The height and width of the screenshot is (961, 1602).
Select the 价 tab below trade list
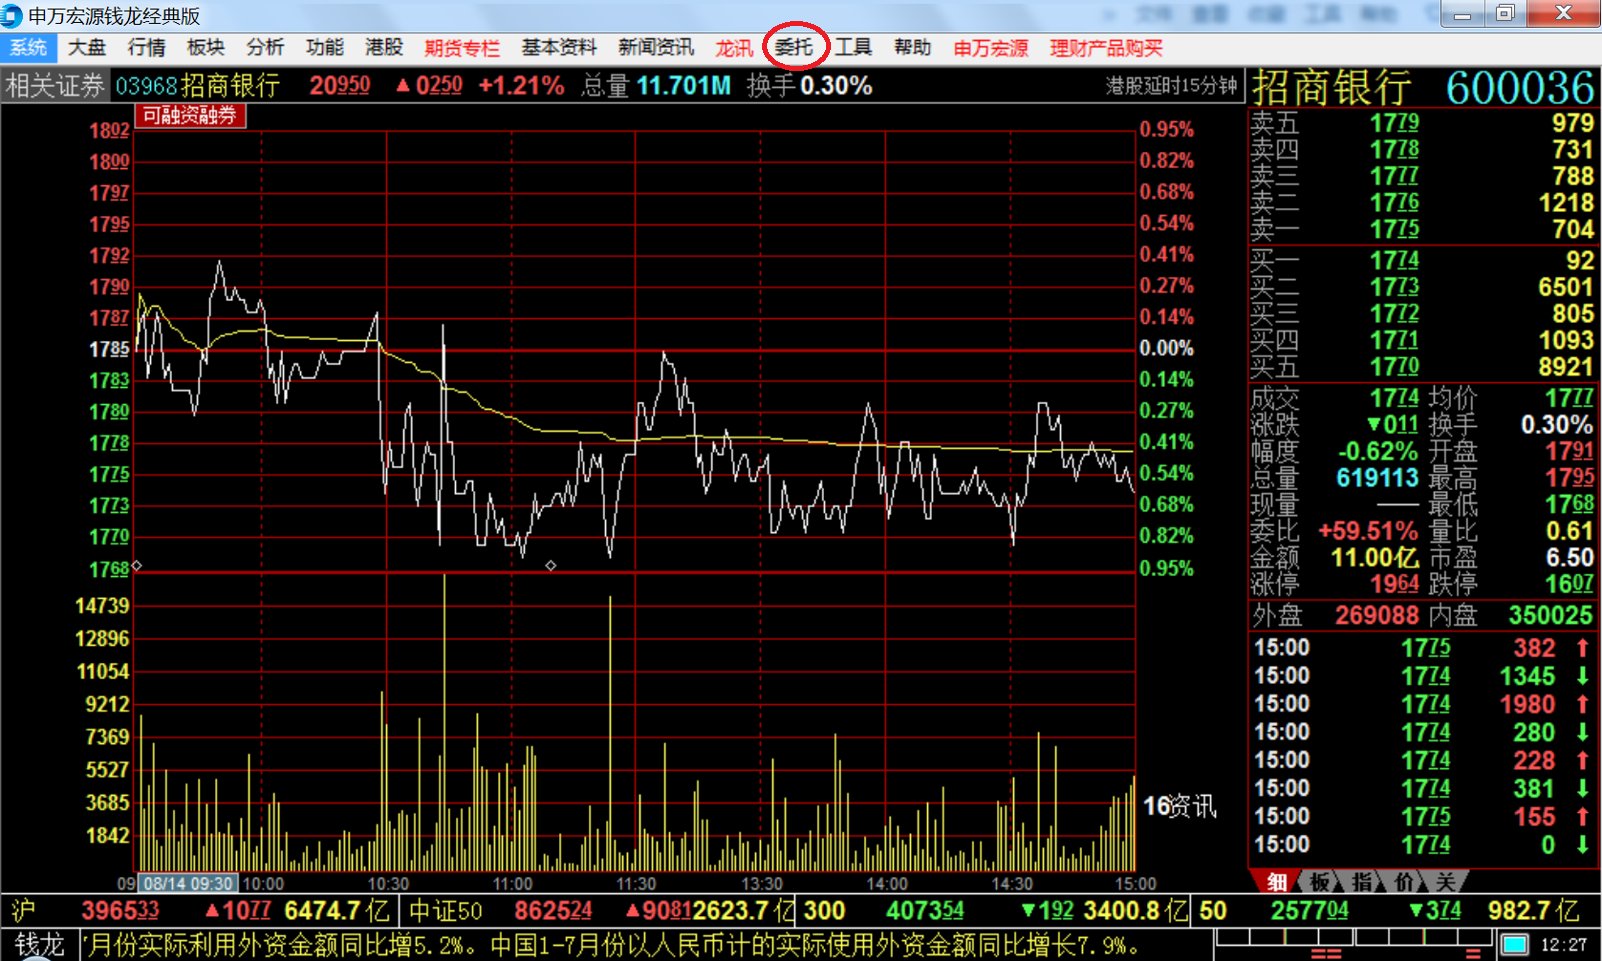click(1404, 881)
